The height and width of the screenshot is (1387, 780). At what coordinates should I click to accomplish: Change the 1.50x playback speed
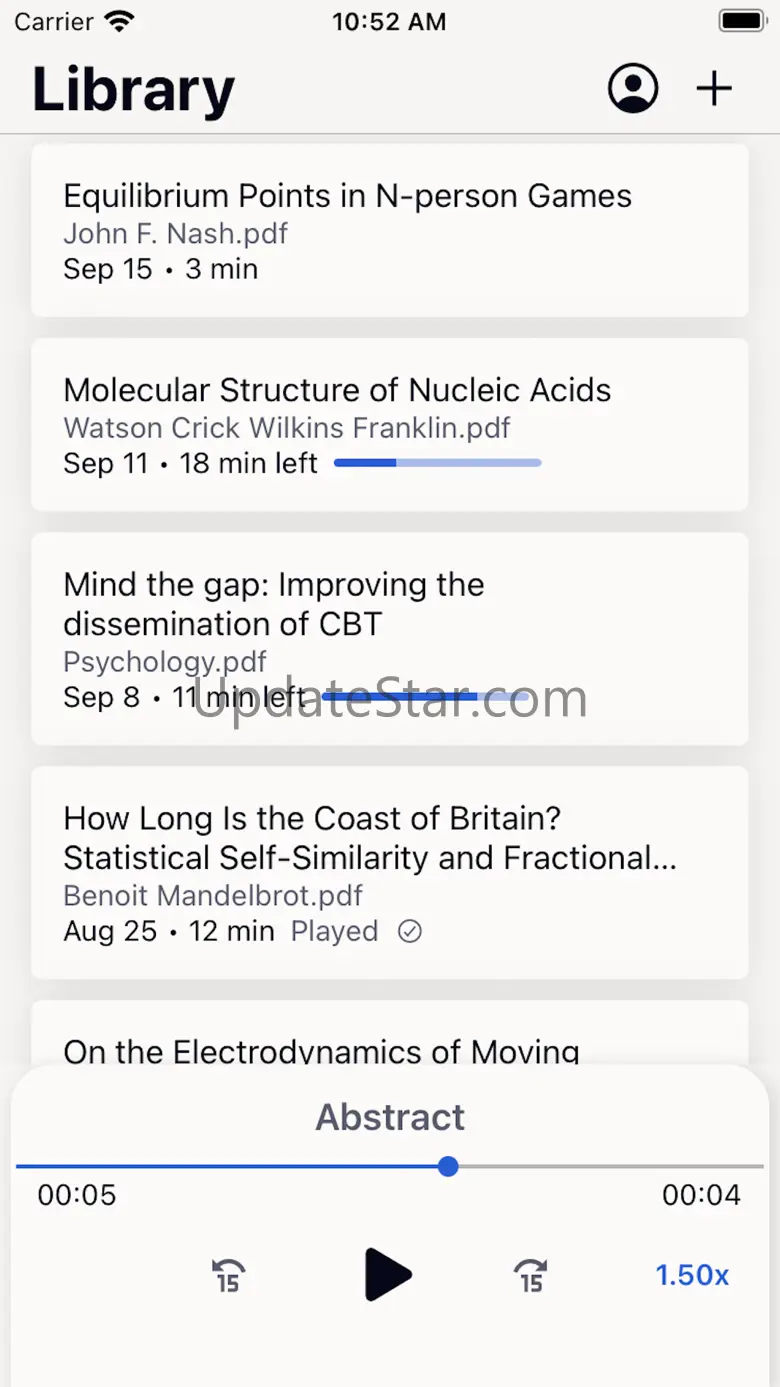click(x=692, y=1275)
